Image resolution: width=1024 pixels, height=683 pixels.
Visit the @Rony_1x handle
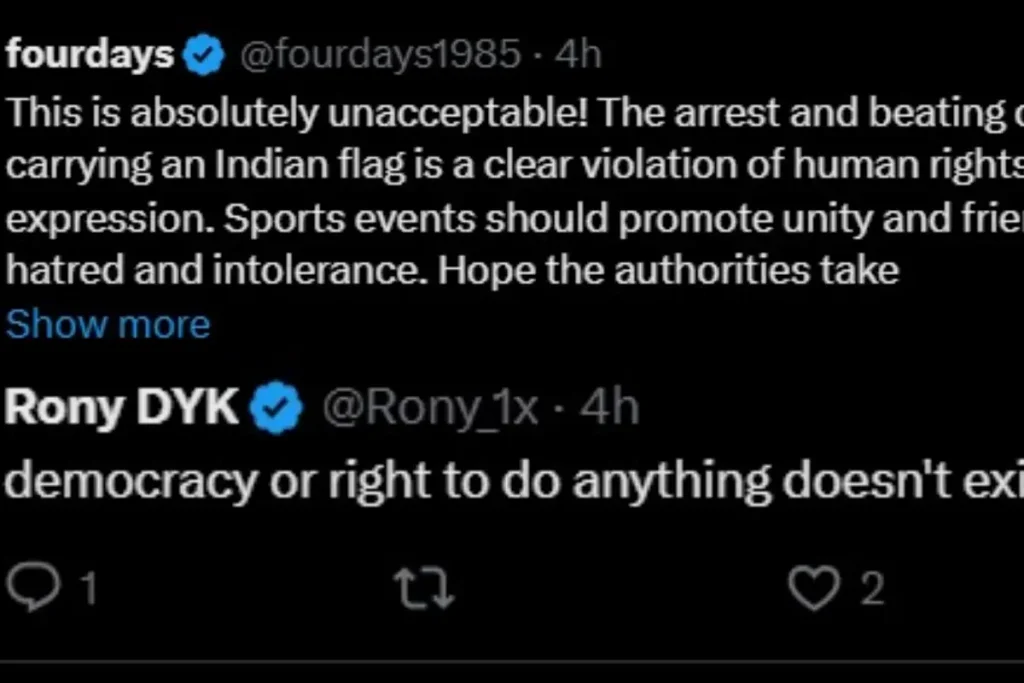tap(430, 409)
